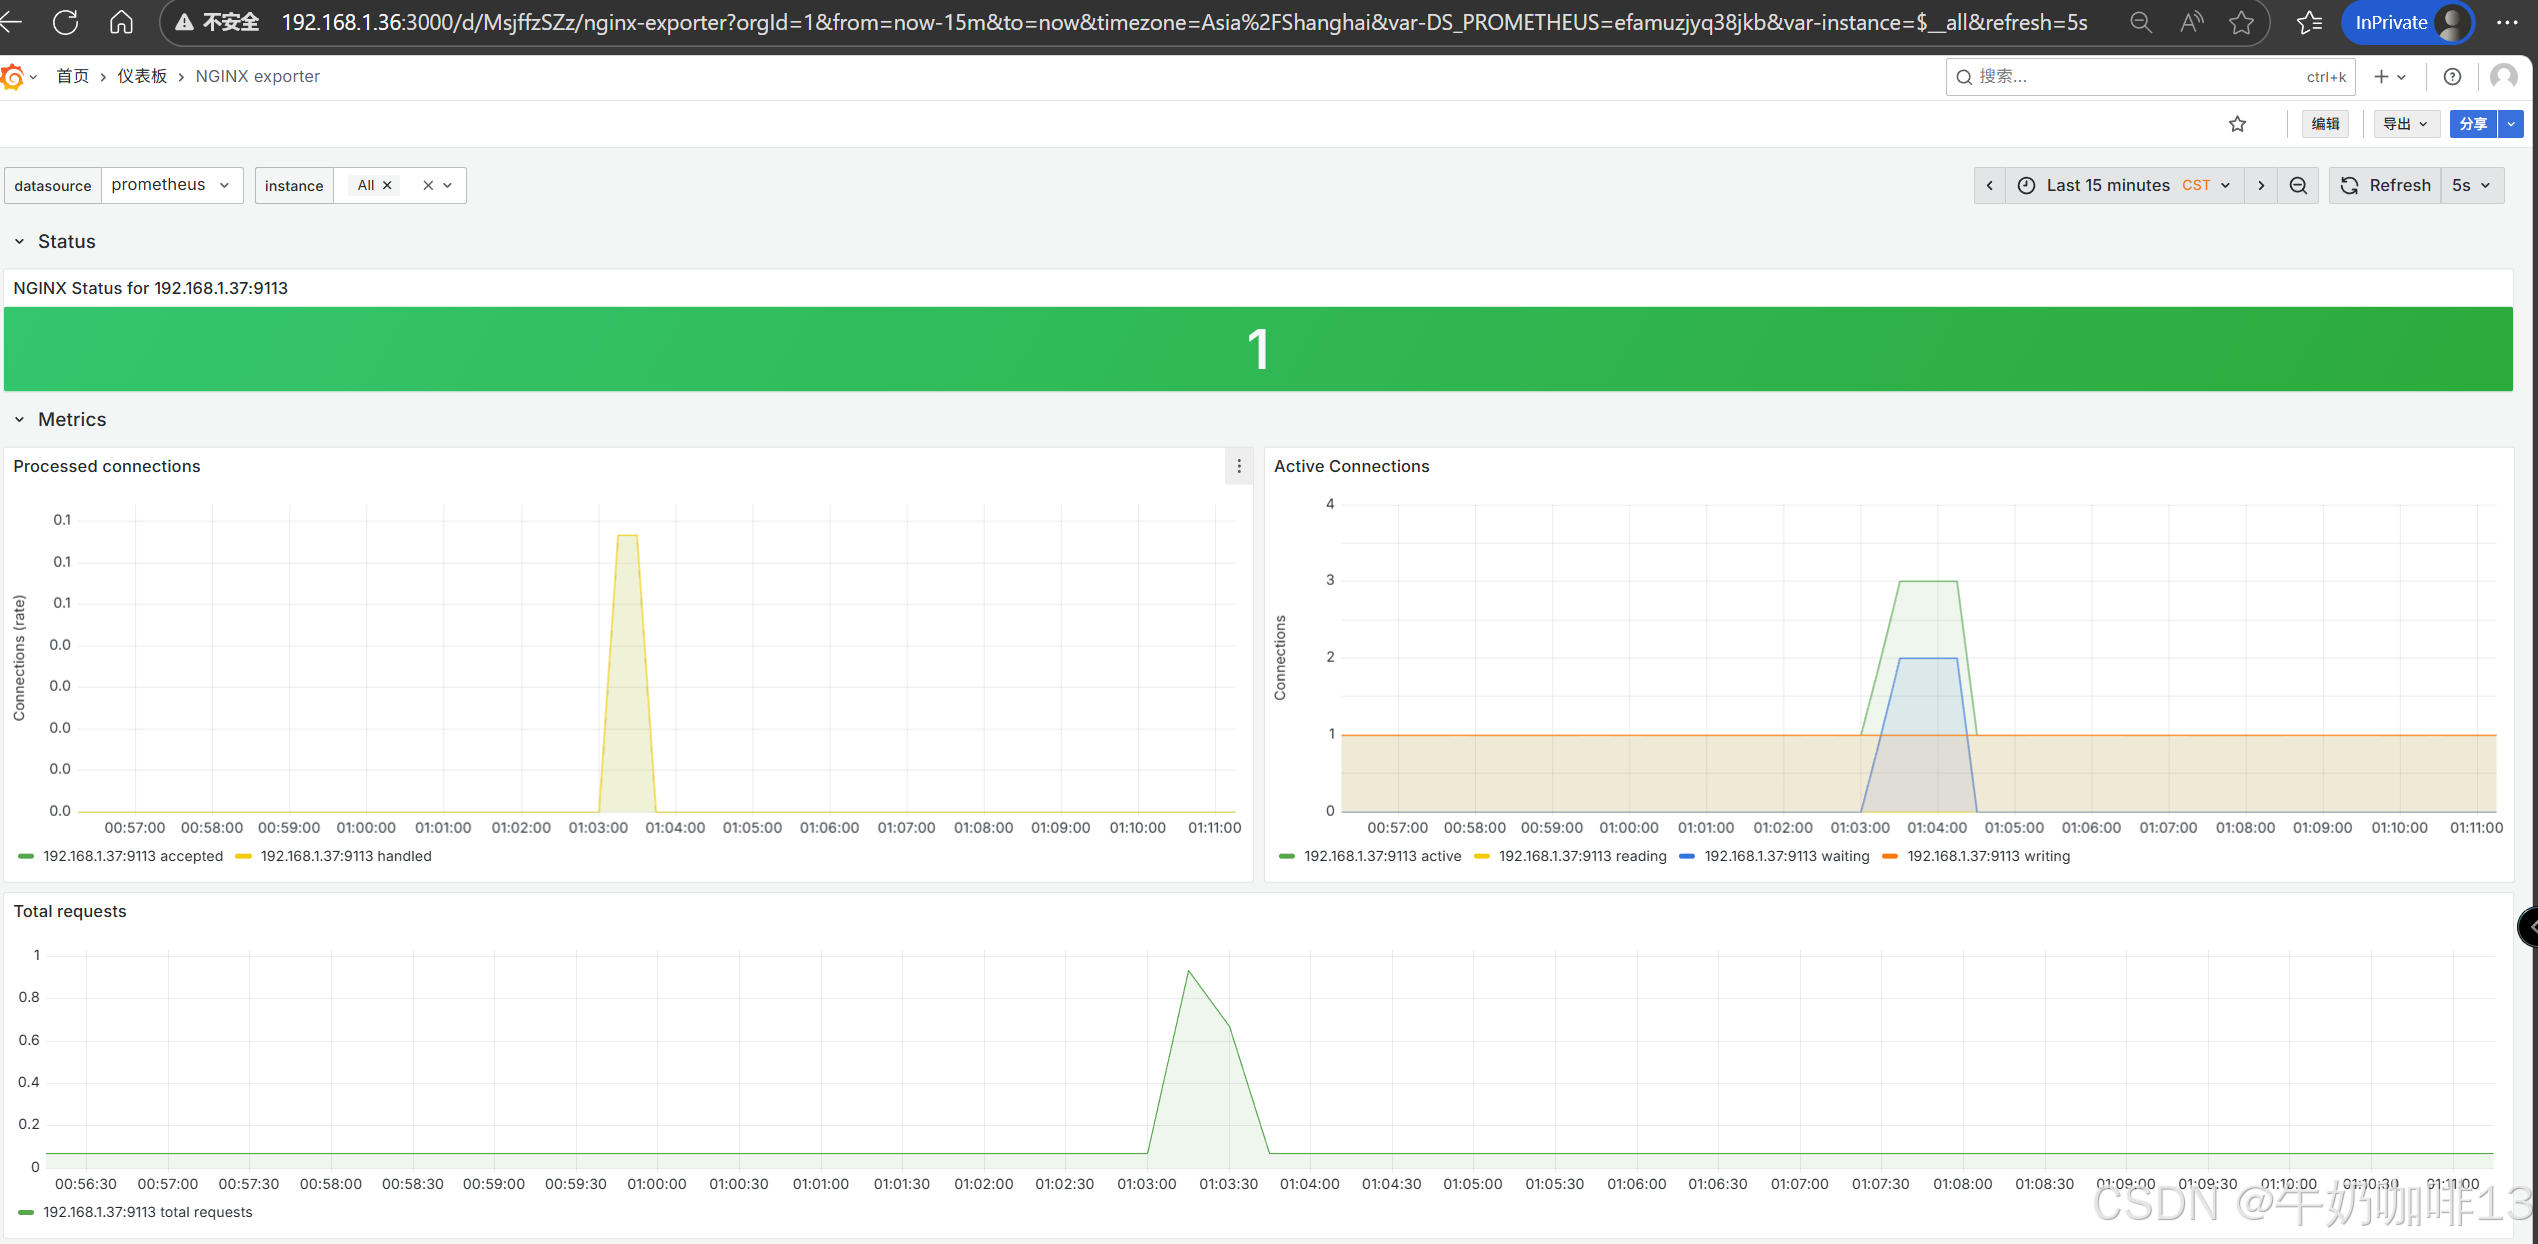Shift time range backward with left arrow

click(x=1989, y=185)
